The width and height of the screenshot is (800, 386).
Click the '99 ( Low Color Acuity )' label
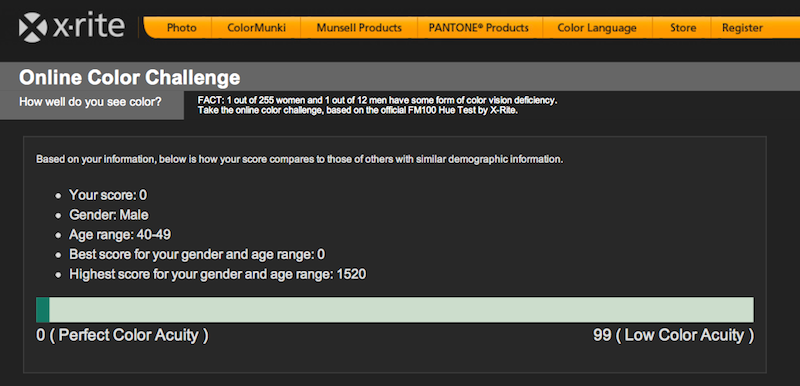(673, 336)
